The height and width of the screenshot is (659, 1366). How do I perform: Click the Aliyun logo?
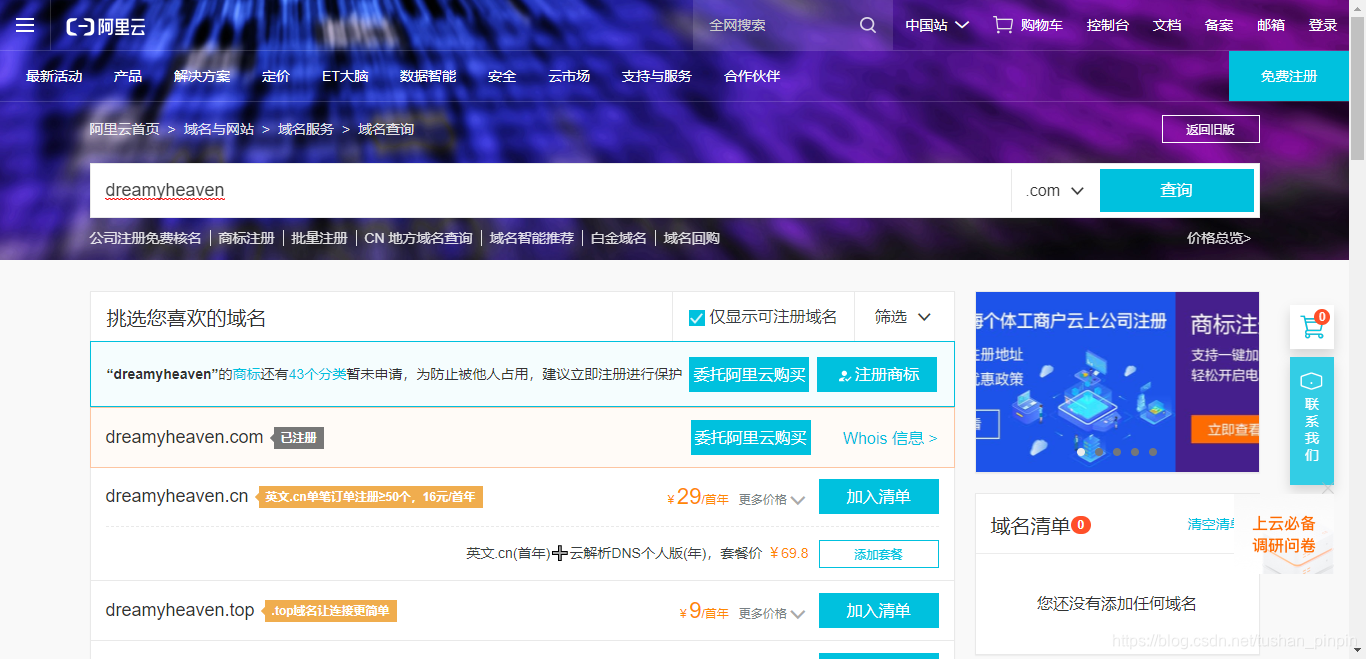tap(106, 26)
